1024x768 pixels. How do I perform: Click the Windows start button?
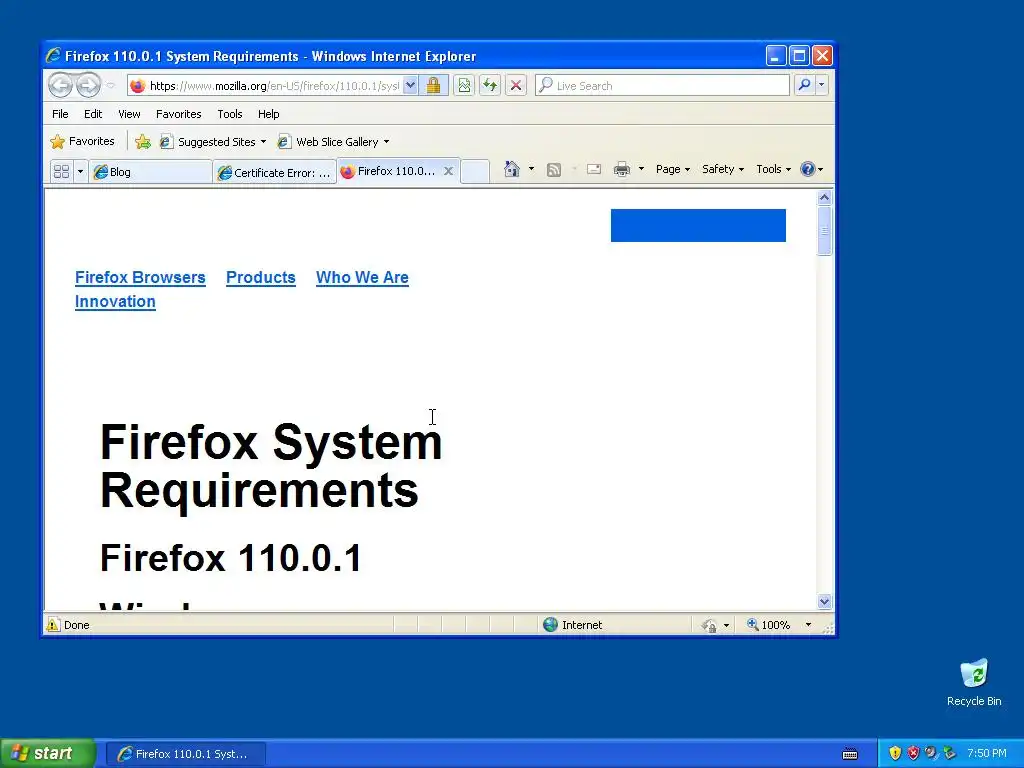coord(48,753)
